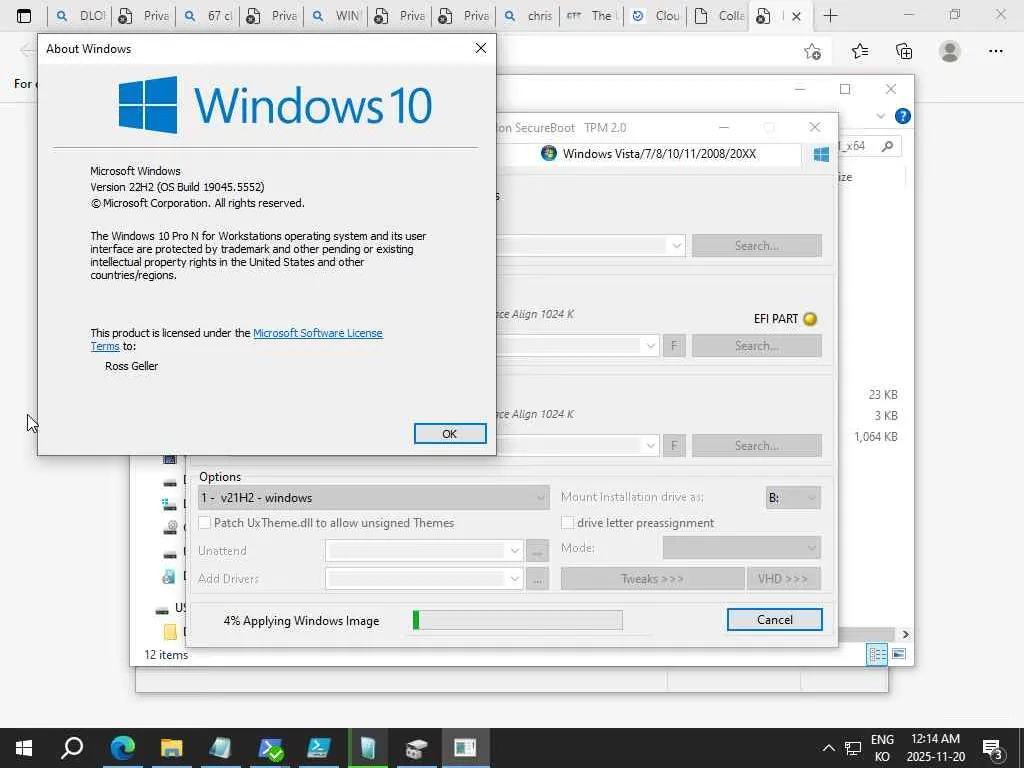Select the file sized 23 KB
This screenshot has width=1024, height=768.
883,394
